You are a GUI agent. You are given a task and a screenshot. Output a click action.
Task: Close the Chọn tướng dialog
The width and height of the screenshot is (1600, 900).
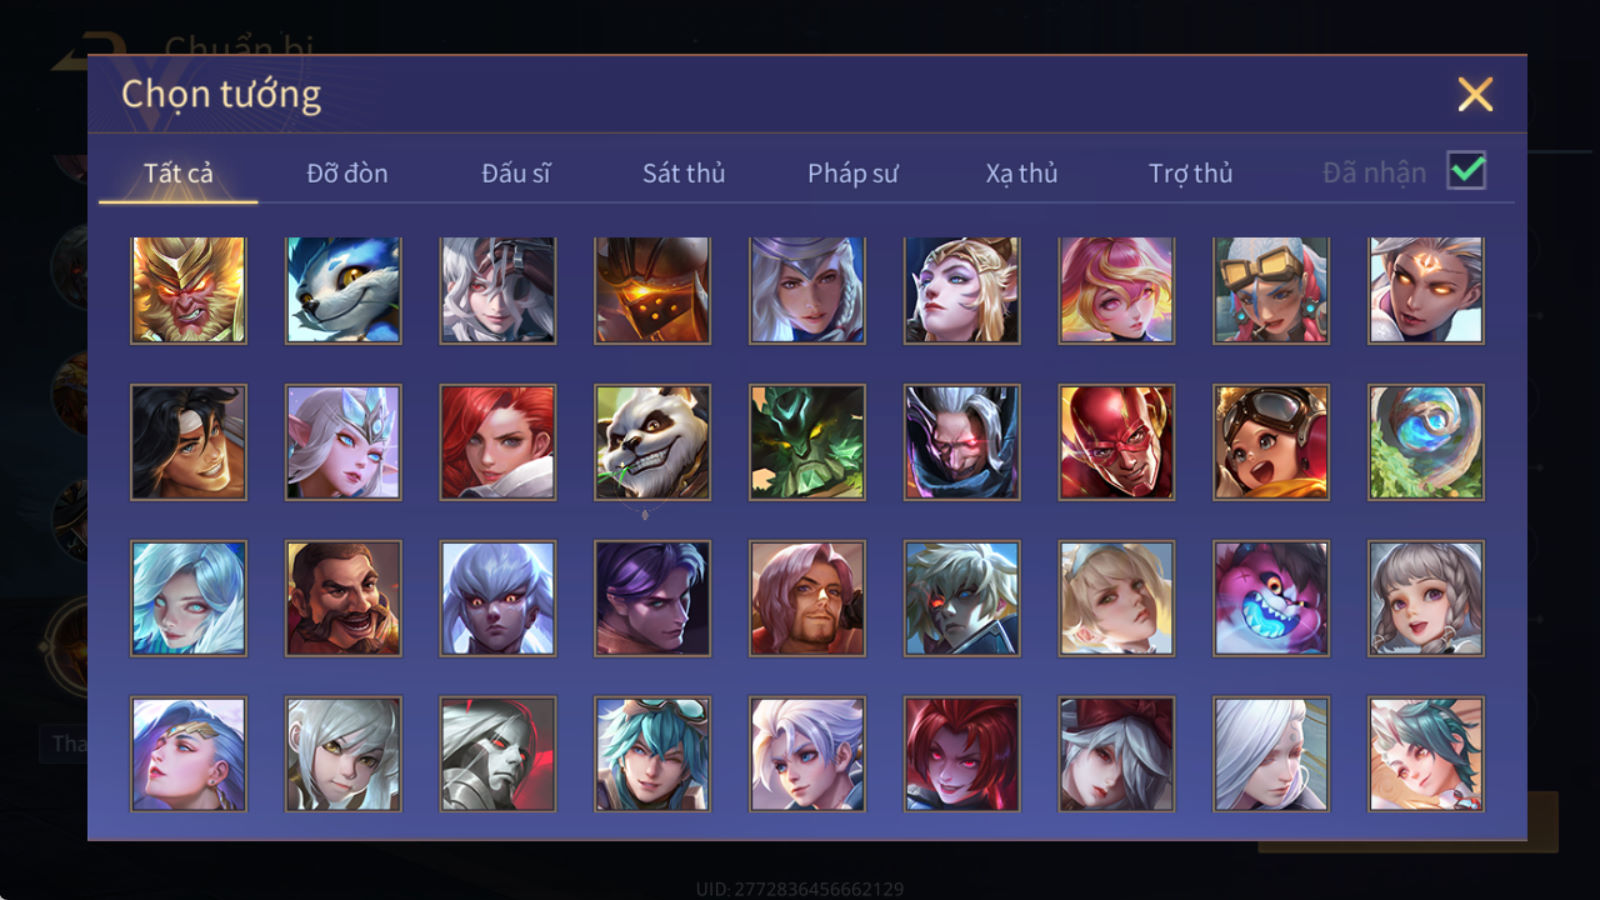pyautogui.click(x=1475, y=94)
